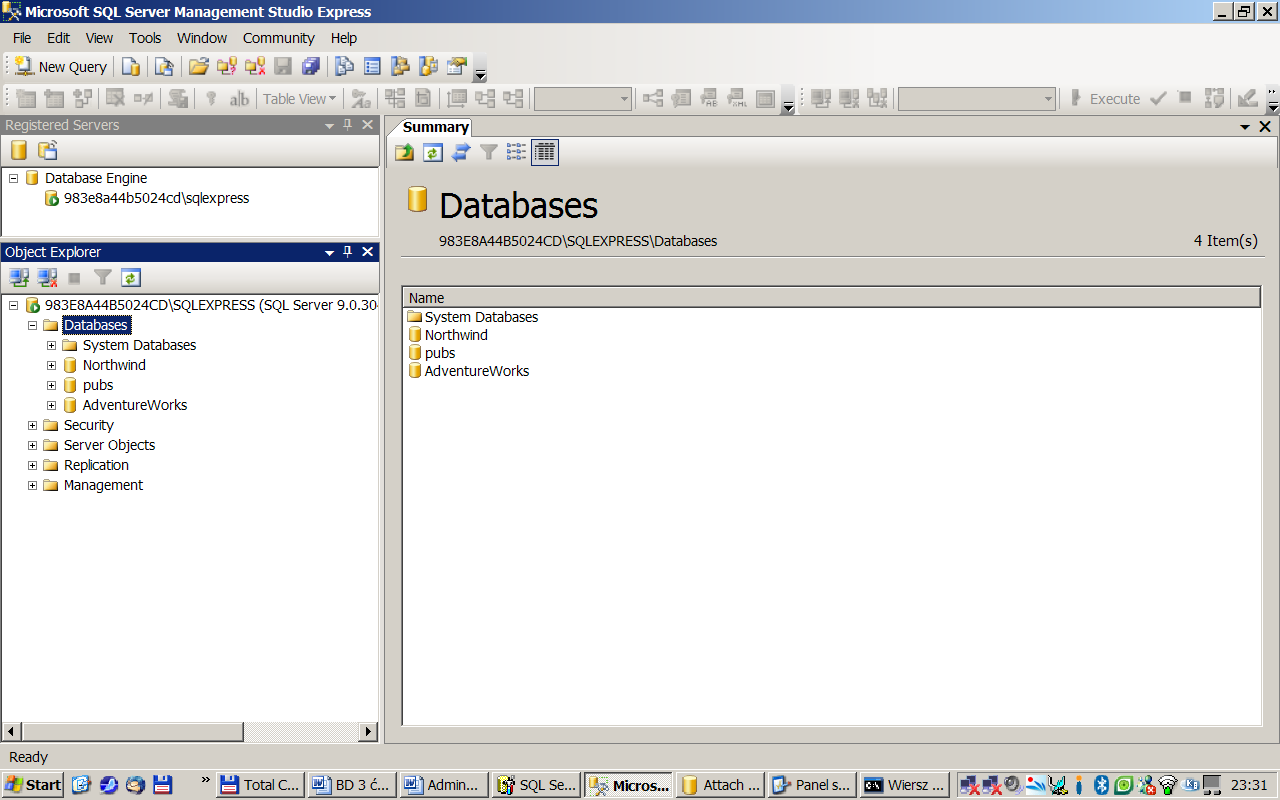Click the SQL Server Mobile Query icon
This screenshot has height=800, width=1280.
point(164,67)
